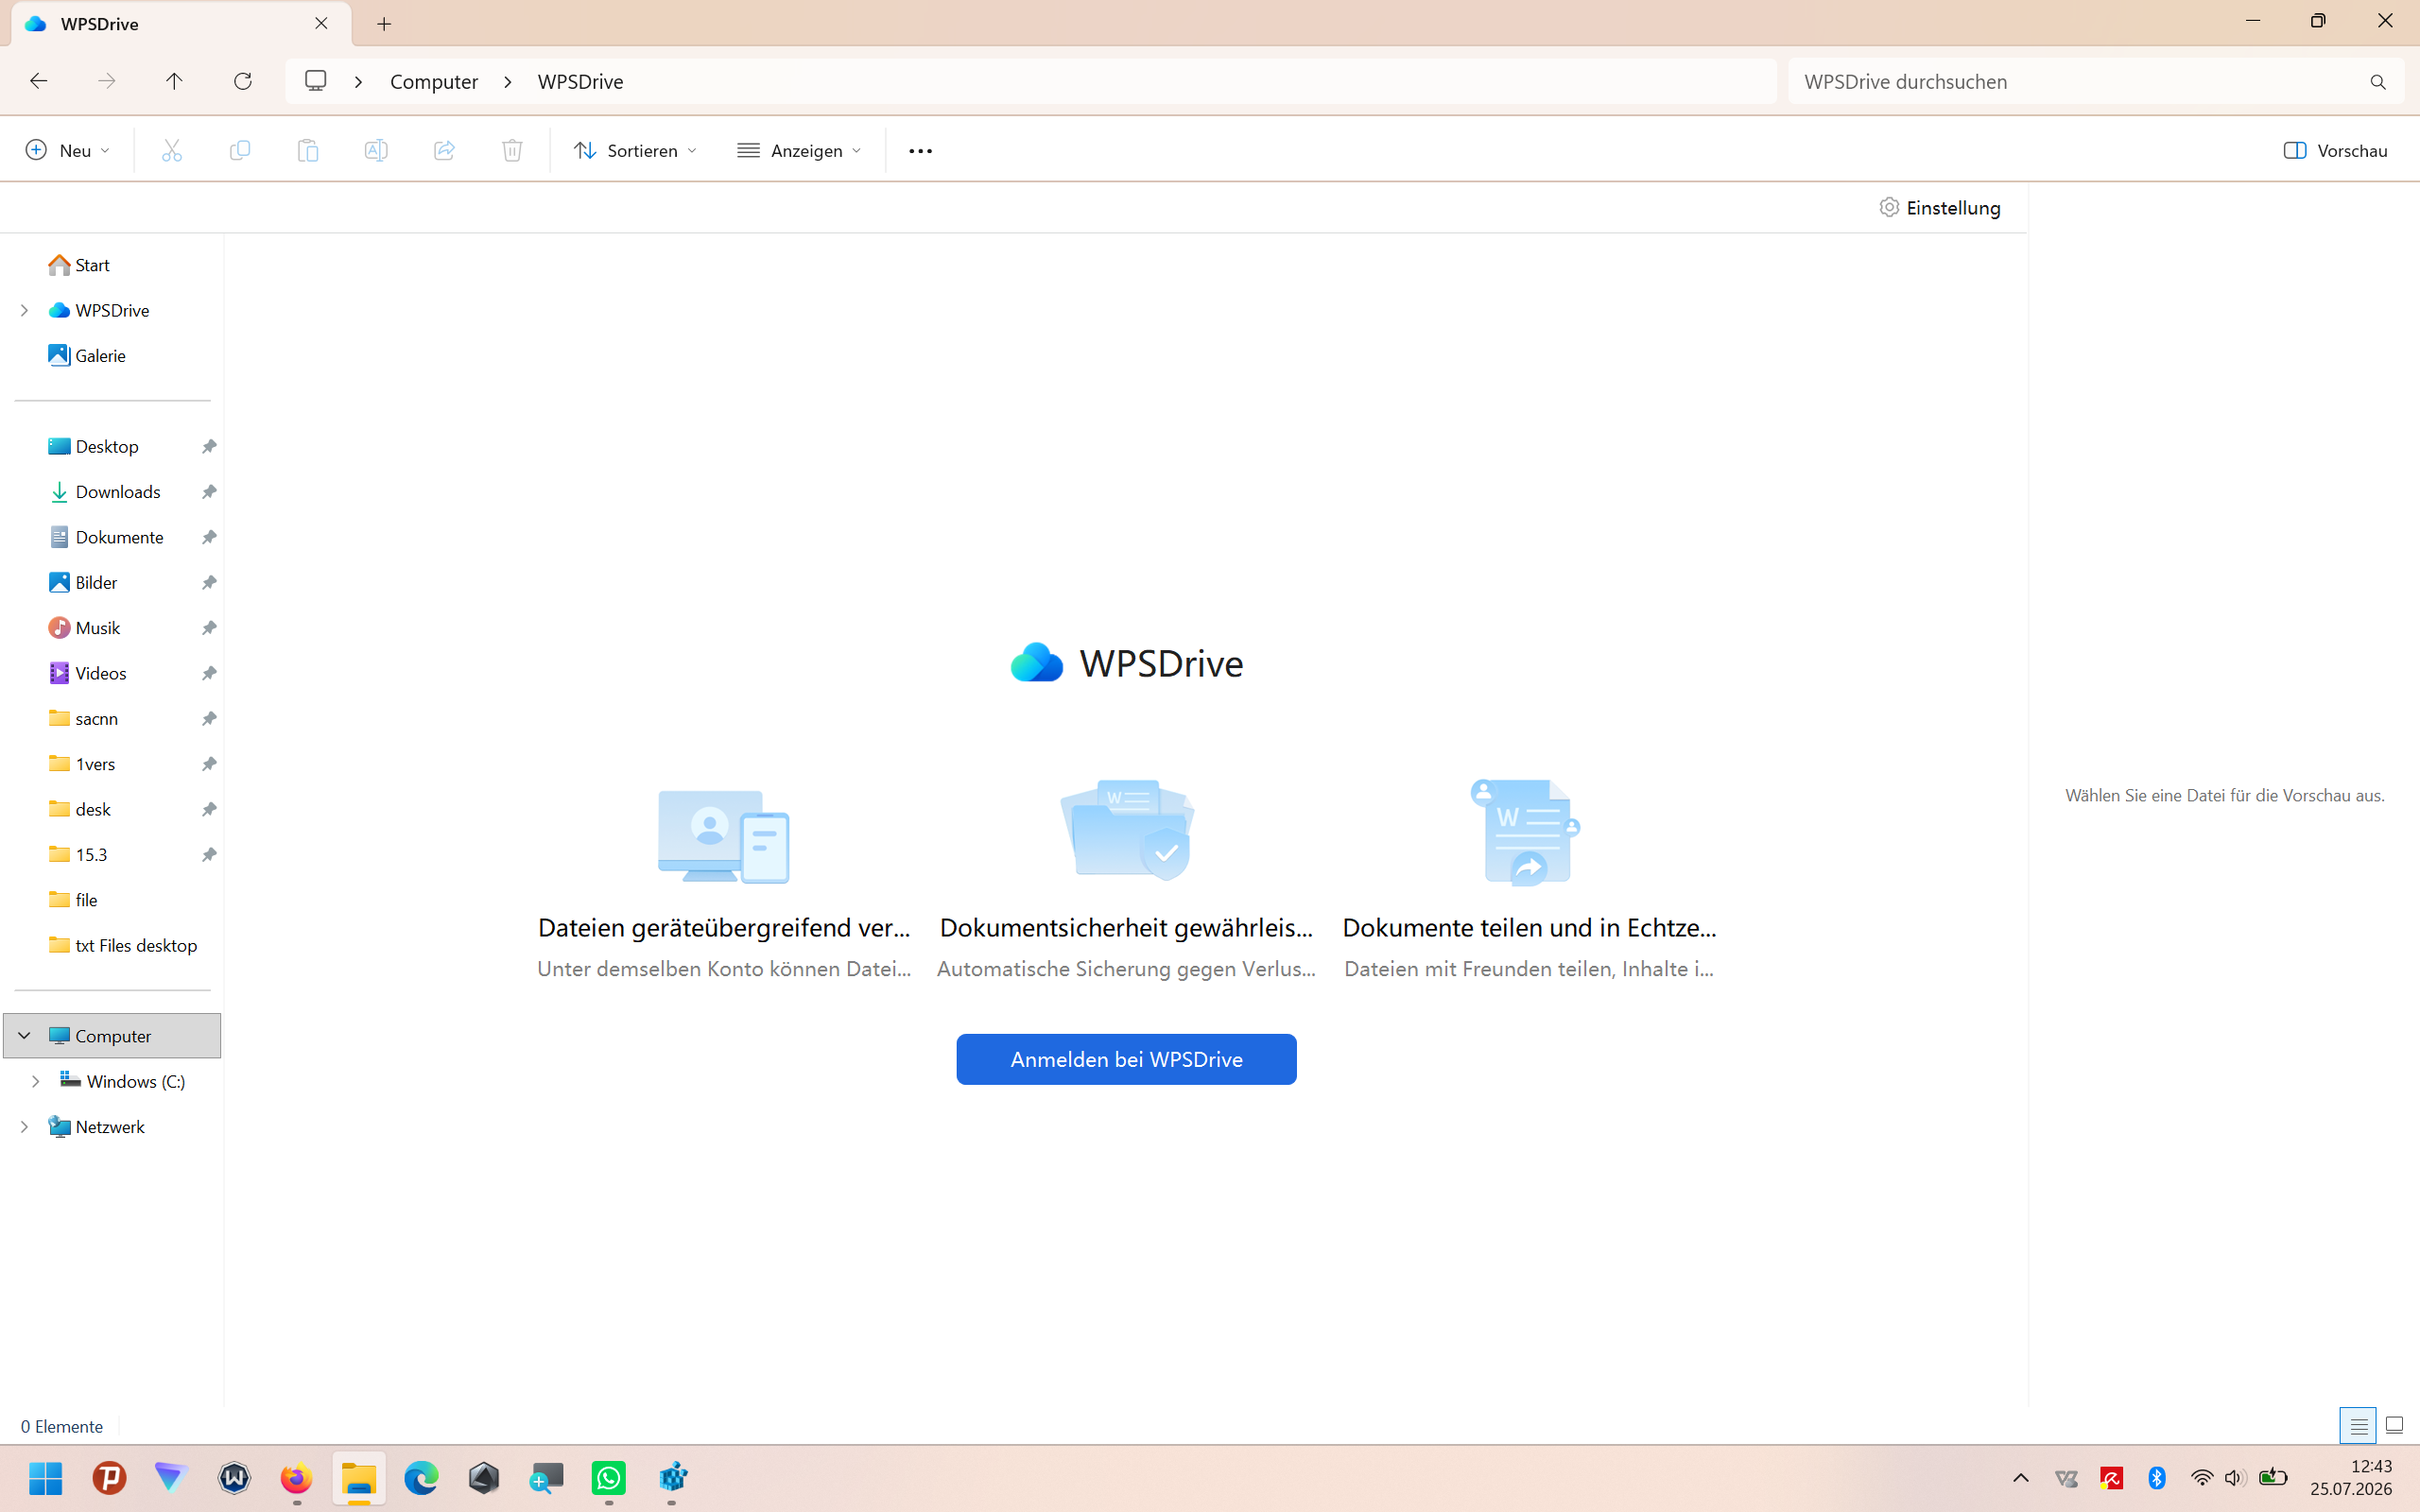2420x1512 pixels.
Task: Click the clock showing 12:43
Action: point(2371,1466)
